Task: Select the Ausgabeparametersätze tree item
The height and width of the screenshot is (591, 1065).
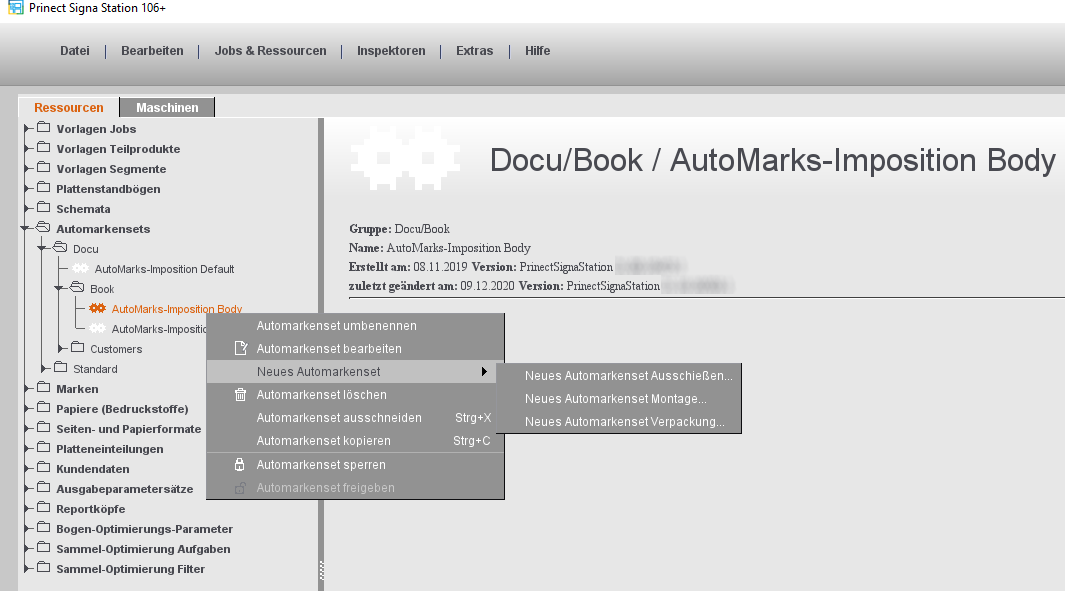Action: coord(124,489)
